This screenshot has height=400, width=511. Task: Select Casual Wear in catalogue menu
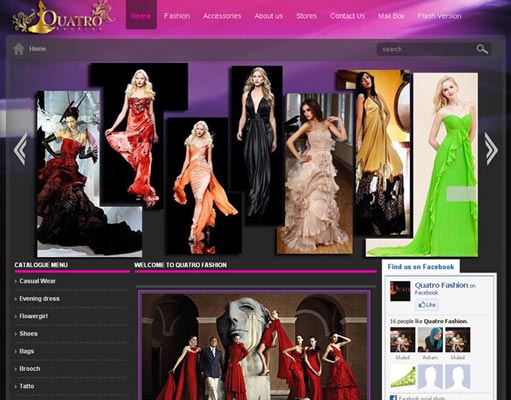37,281
